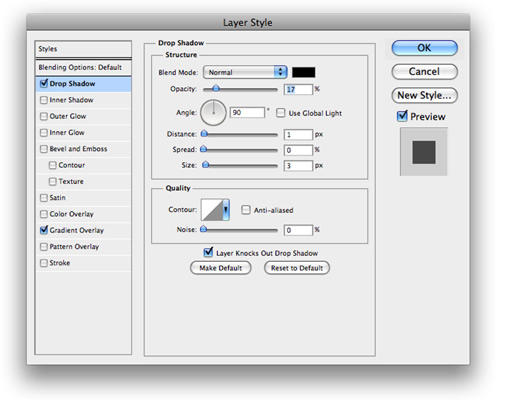Click Make Default button
The image size is (505, 400).
tap(221, 268)
